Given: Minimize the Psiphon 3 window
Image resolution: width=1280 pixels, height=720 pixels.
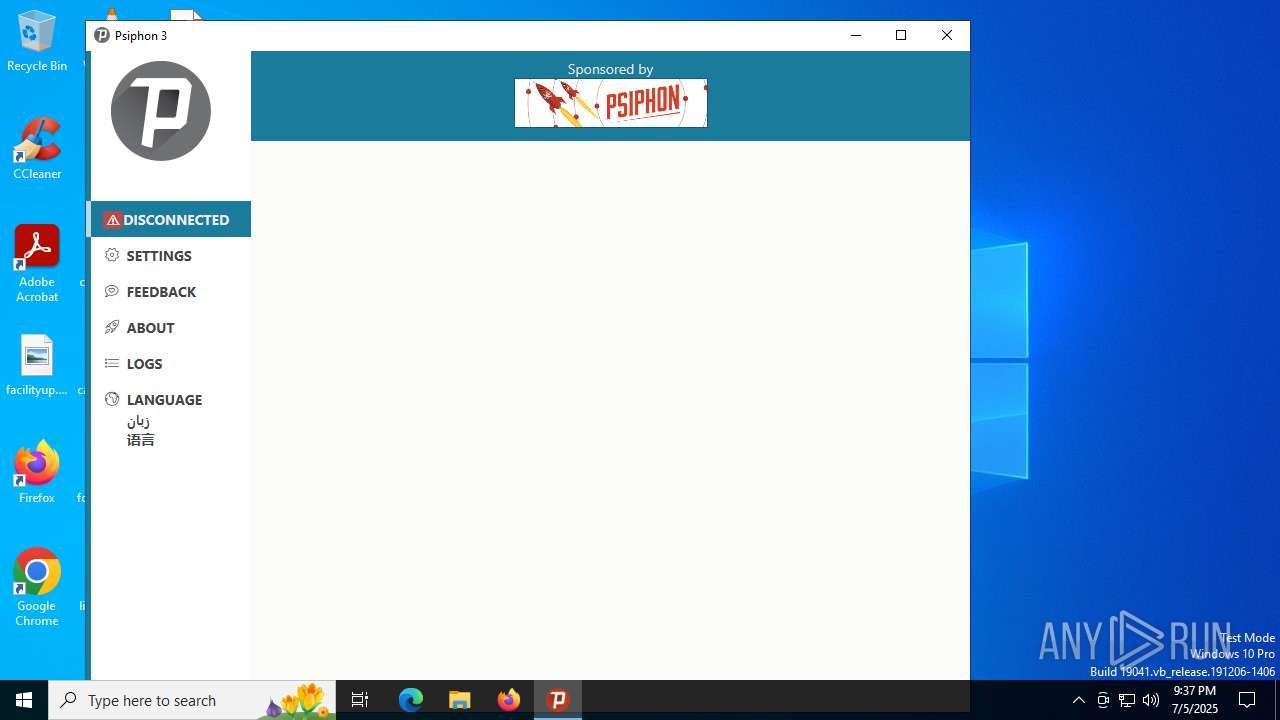Looking at the screenshot, I should pos(856,35).
